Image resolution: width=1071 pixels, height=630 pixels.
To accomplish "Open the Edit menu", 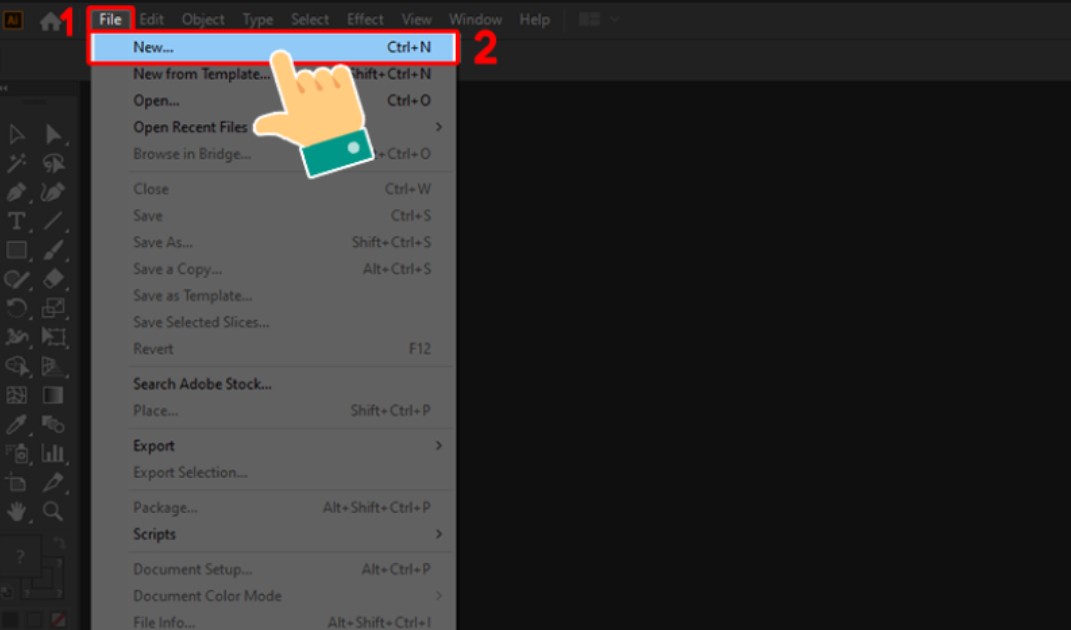I will coord(151,20).
